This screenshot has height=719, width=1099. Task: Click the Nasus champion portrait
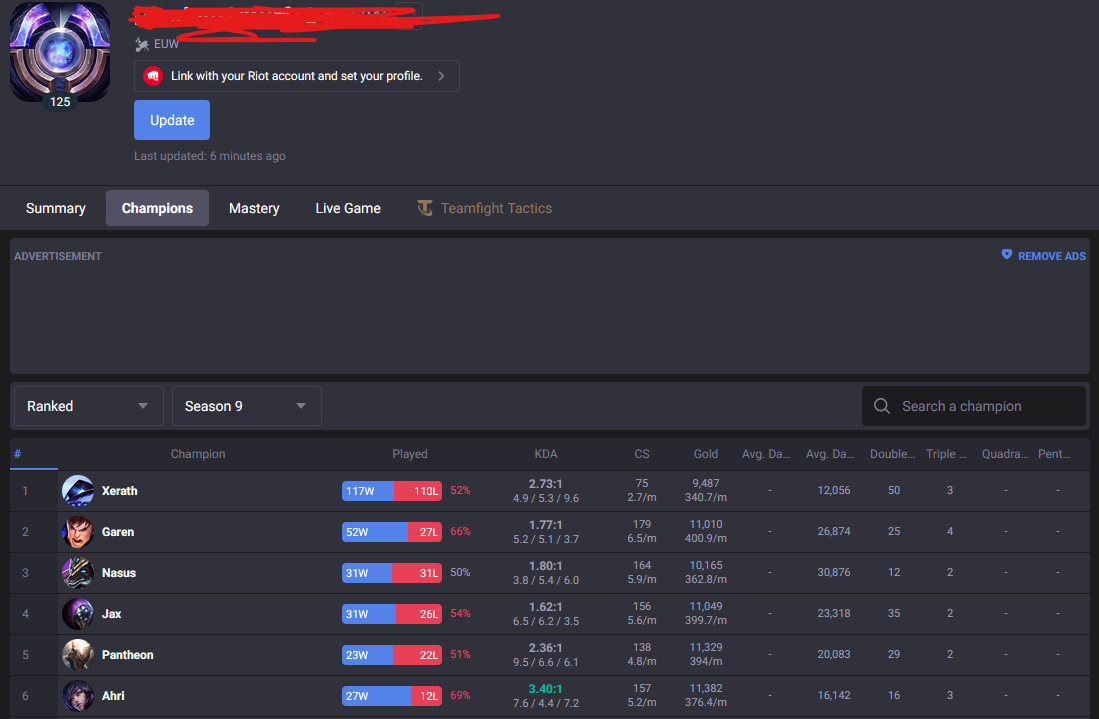point(78,573)
